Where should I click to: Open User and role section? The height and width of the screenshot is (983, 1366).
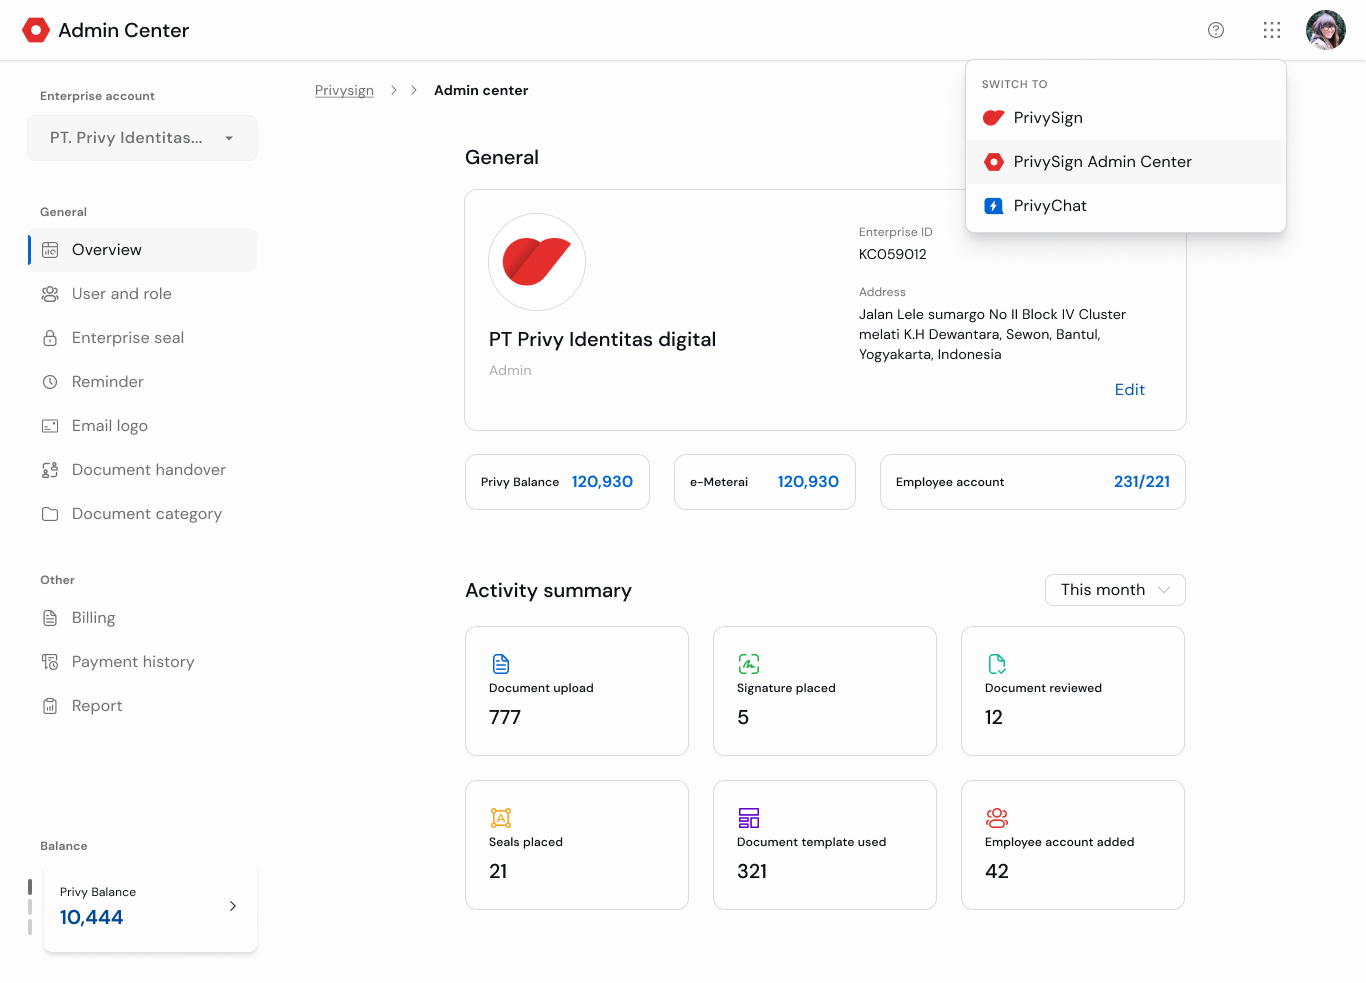tap(142, 294)
